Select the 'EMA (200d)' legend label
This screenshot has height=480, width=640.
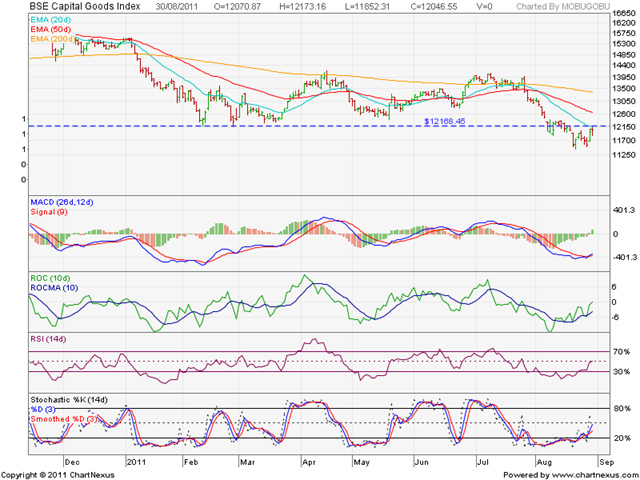point(52,39)
